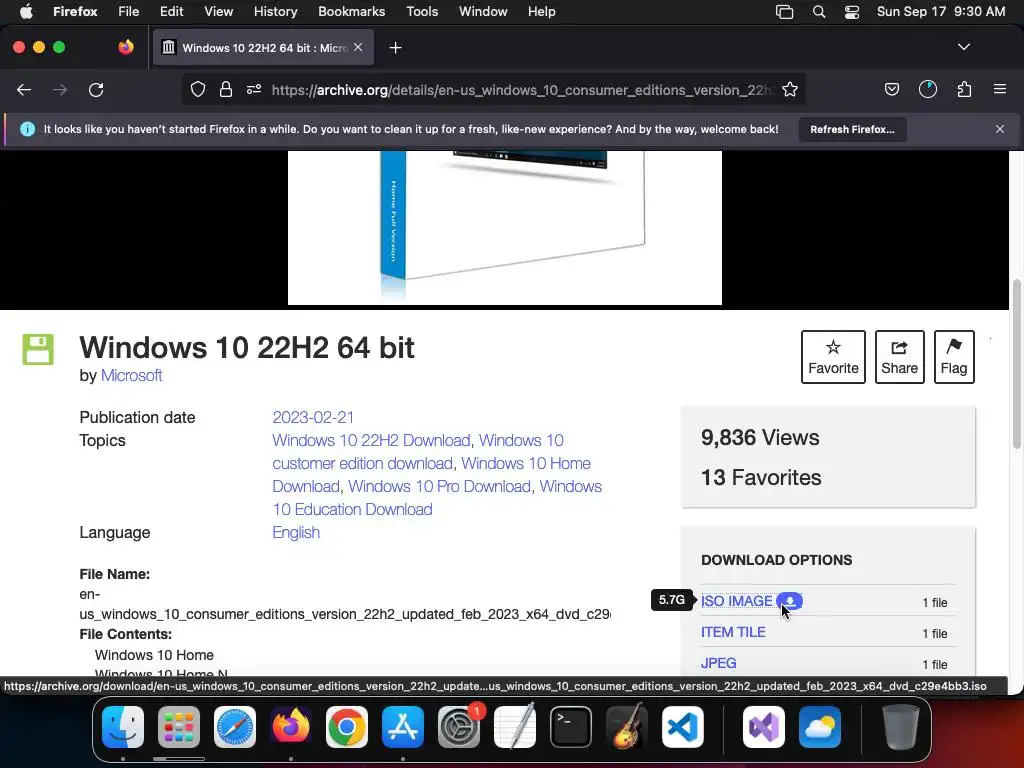Open the Weather app from the dock
1024x768 pixels.
coord(820,727)
